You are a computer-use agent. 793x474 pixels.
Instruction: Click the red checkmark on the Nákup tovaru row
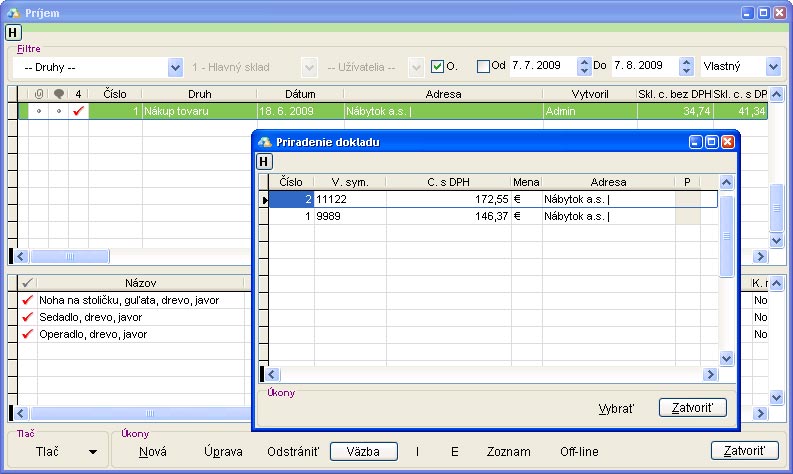tap(78, 111)
